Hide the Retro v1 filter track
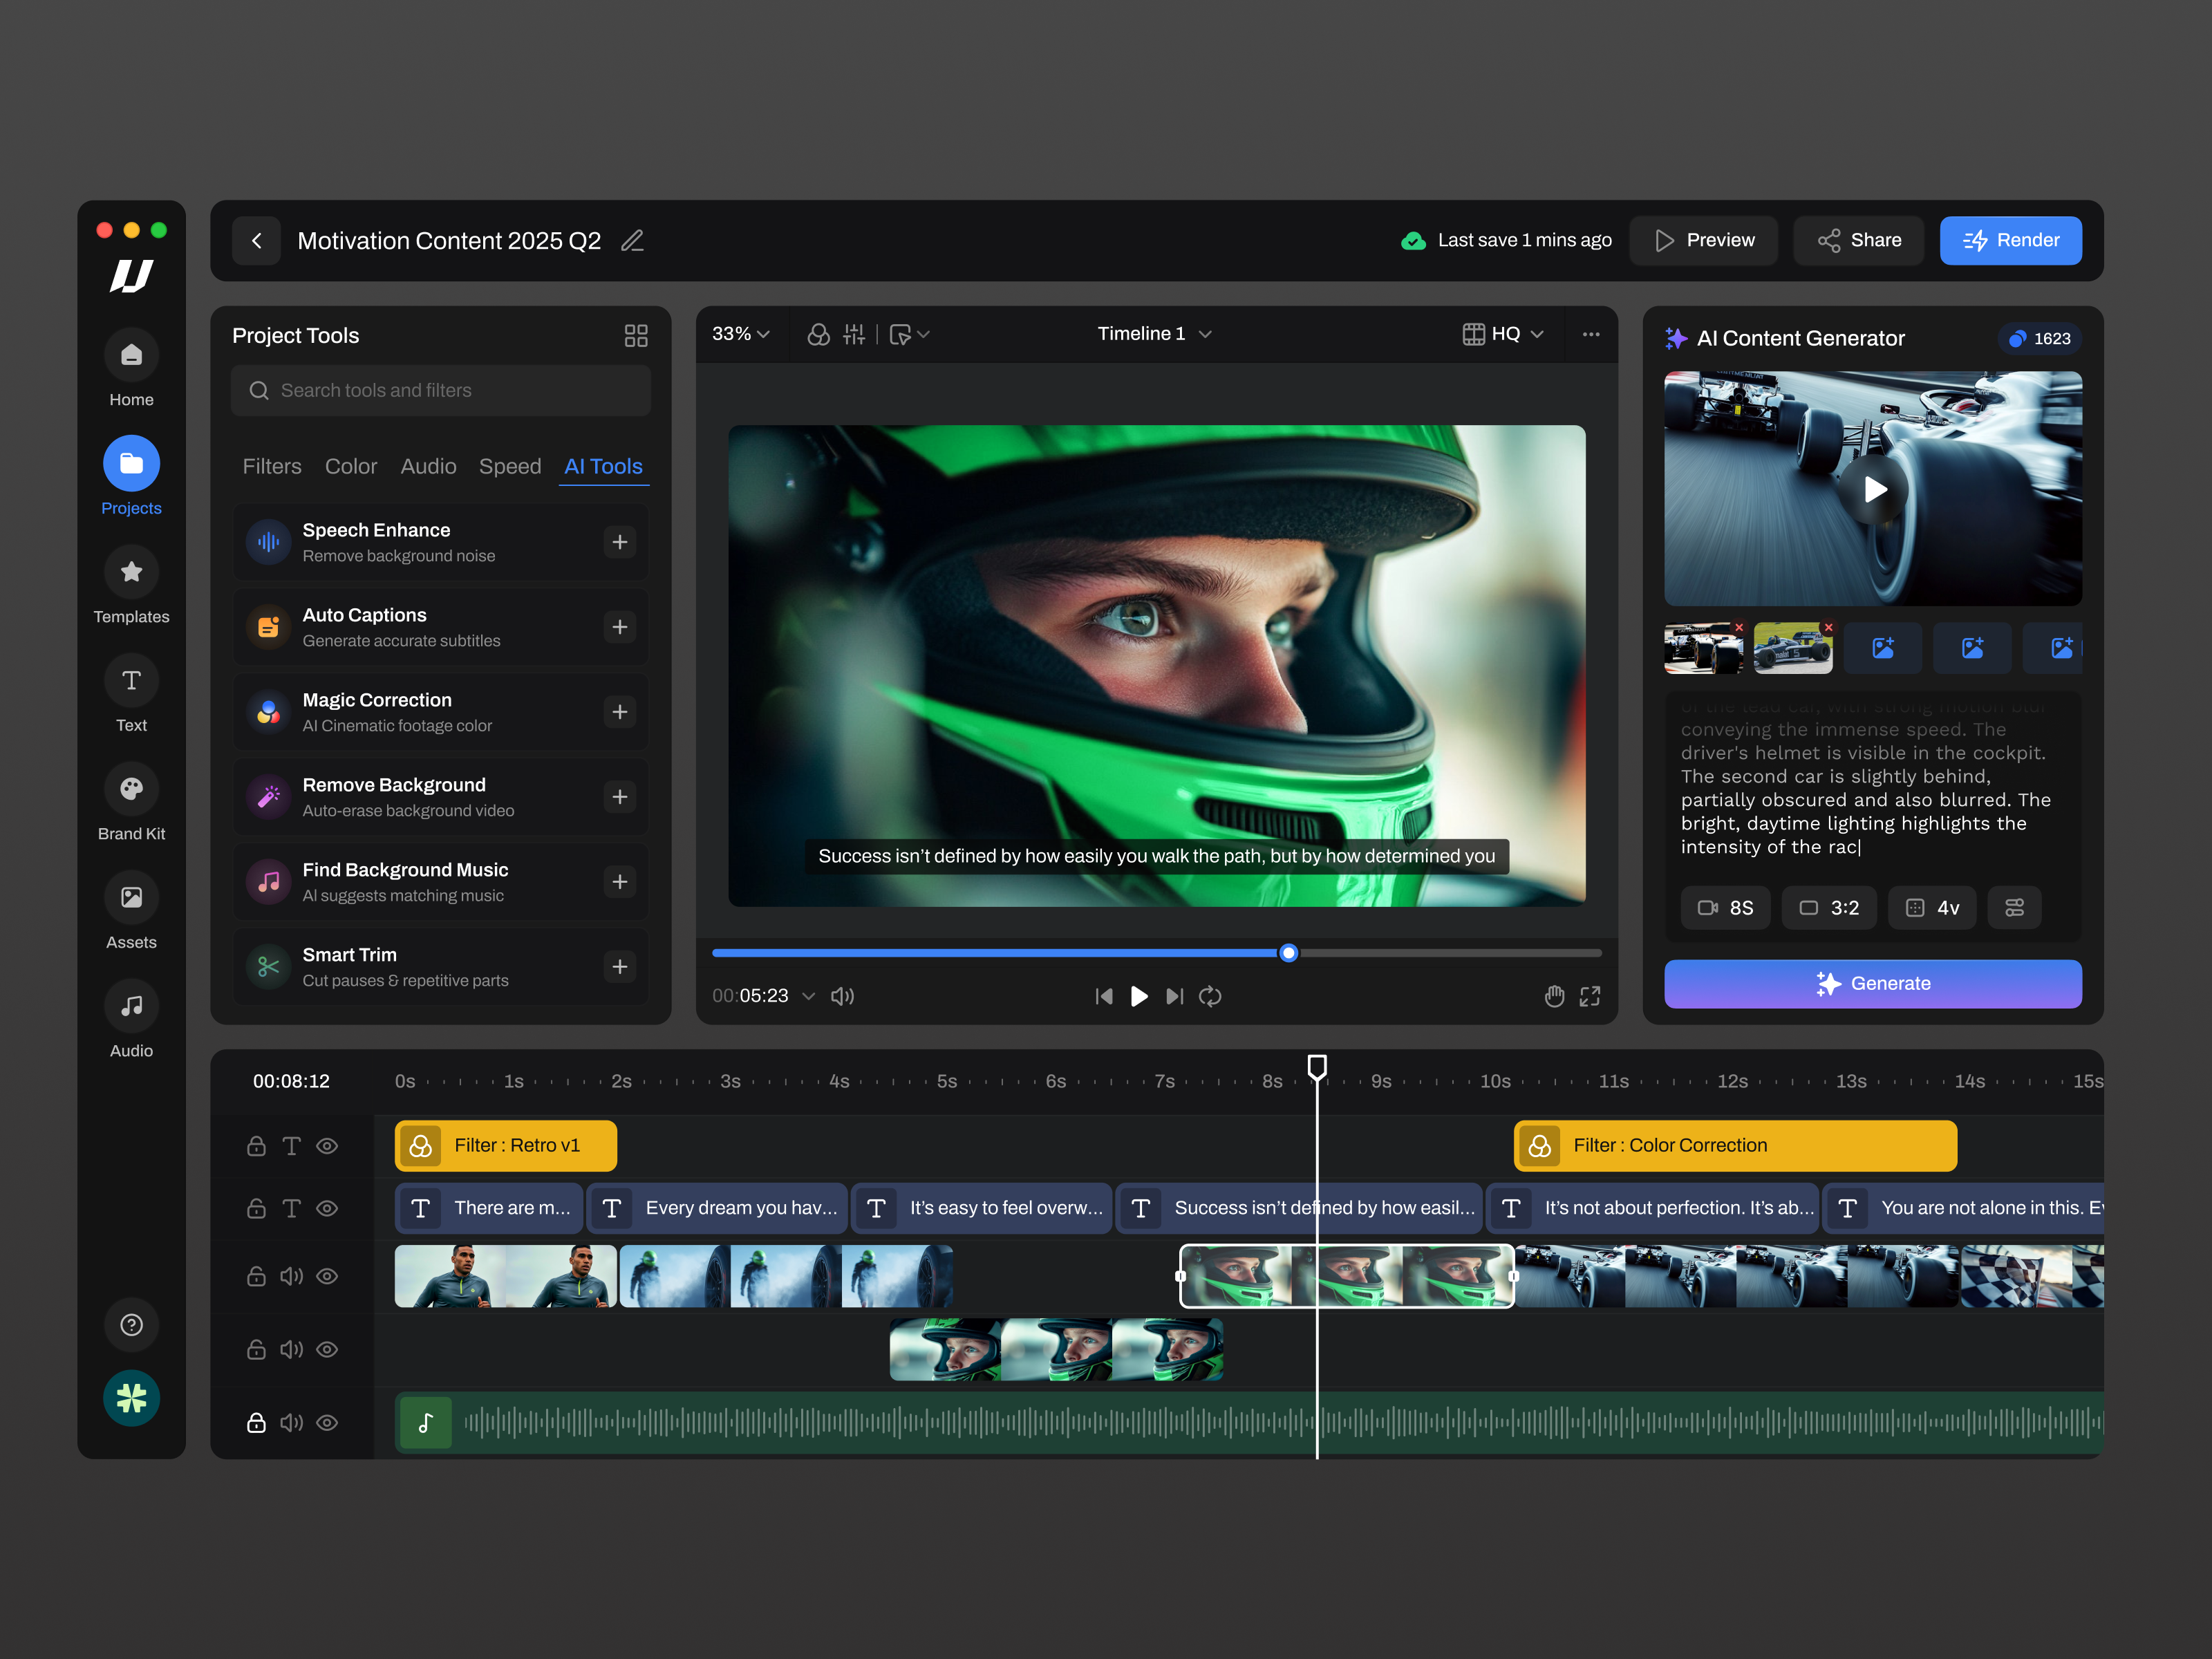Screen dimensions: 2212x1659 click(327, 1146)
